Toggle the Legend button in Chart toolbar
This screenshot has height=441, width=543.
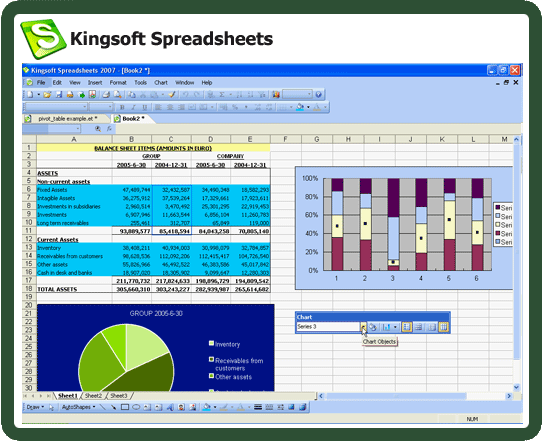coord(407,327)
